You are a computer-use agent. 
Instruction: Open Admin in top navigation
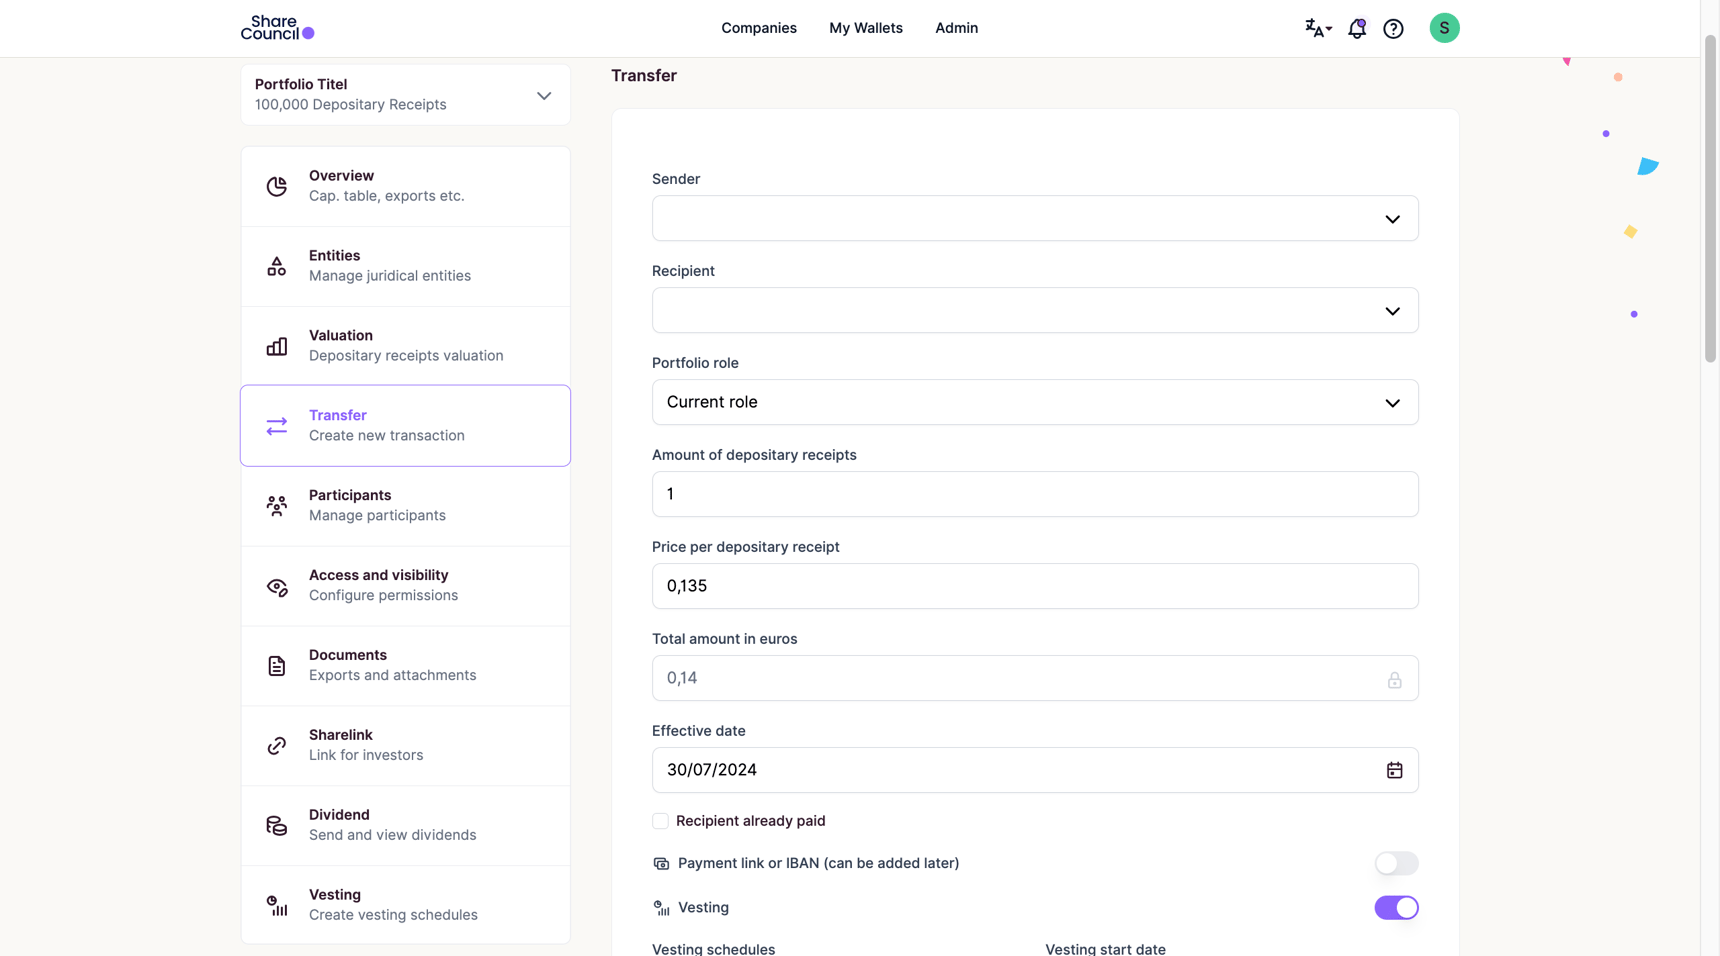point(957,28)
